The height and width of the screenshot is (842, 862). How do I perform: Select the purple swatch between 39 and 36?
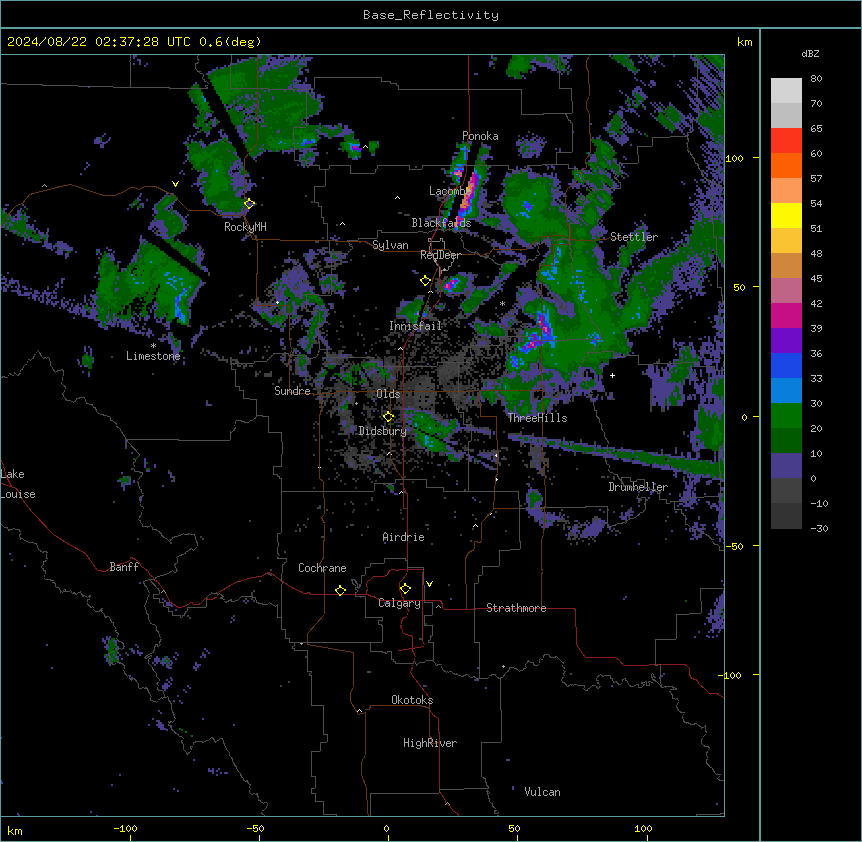point(786,341)
